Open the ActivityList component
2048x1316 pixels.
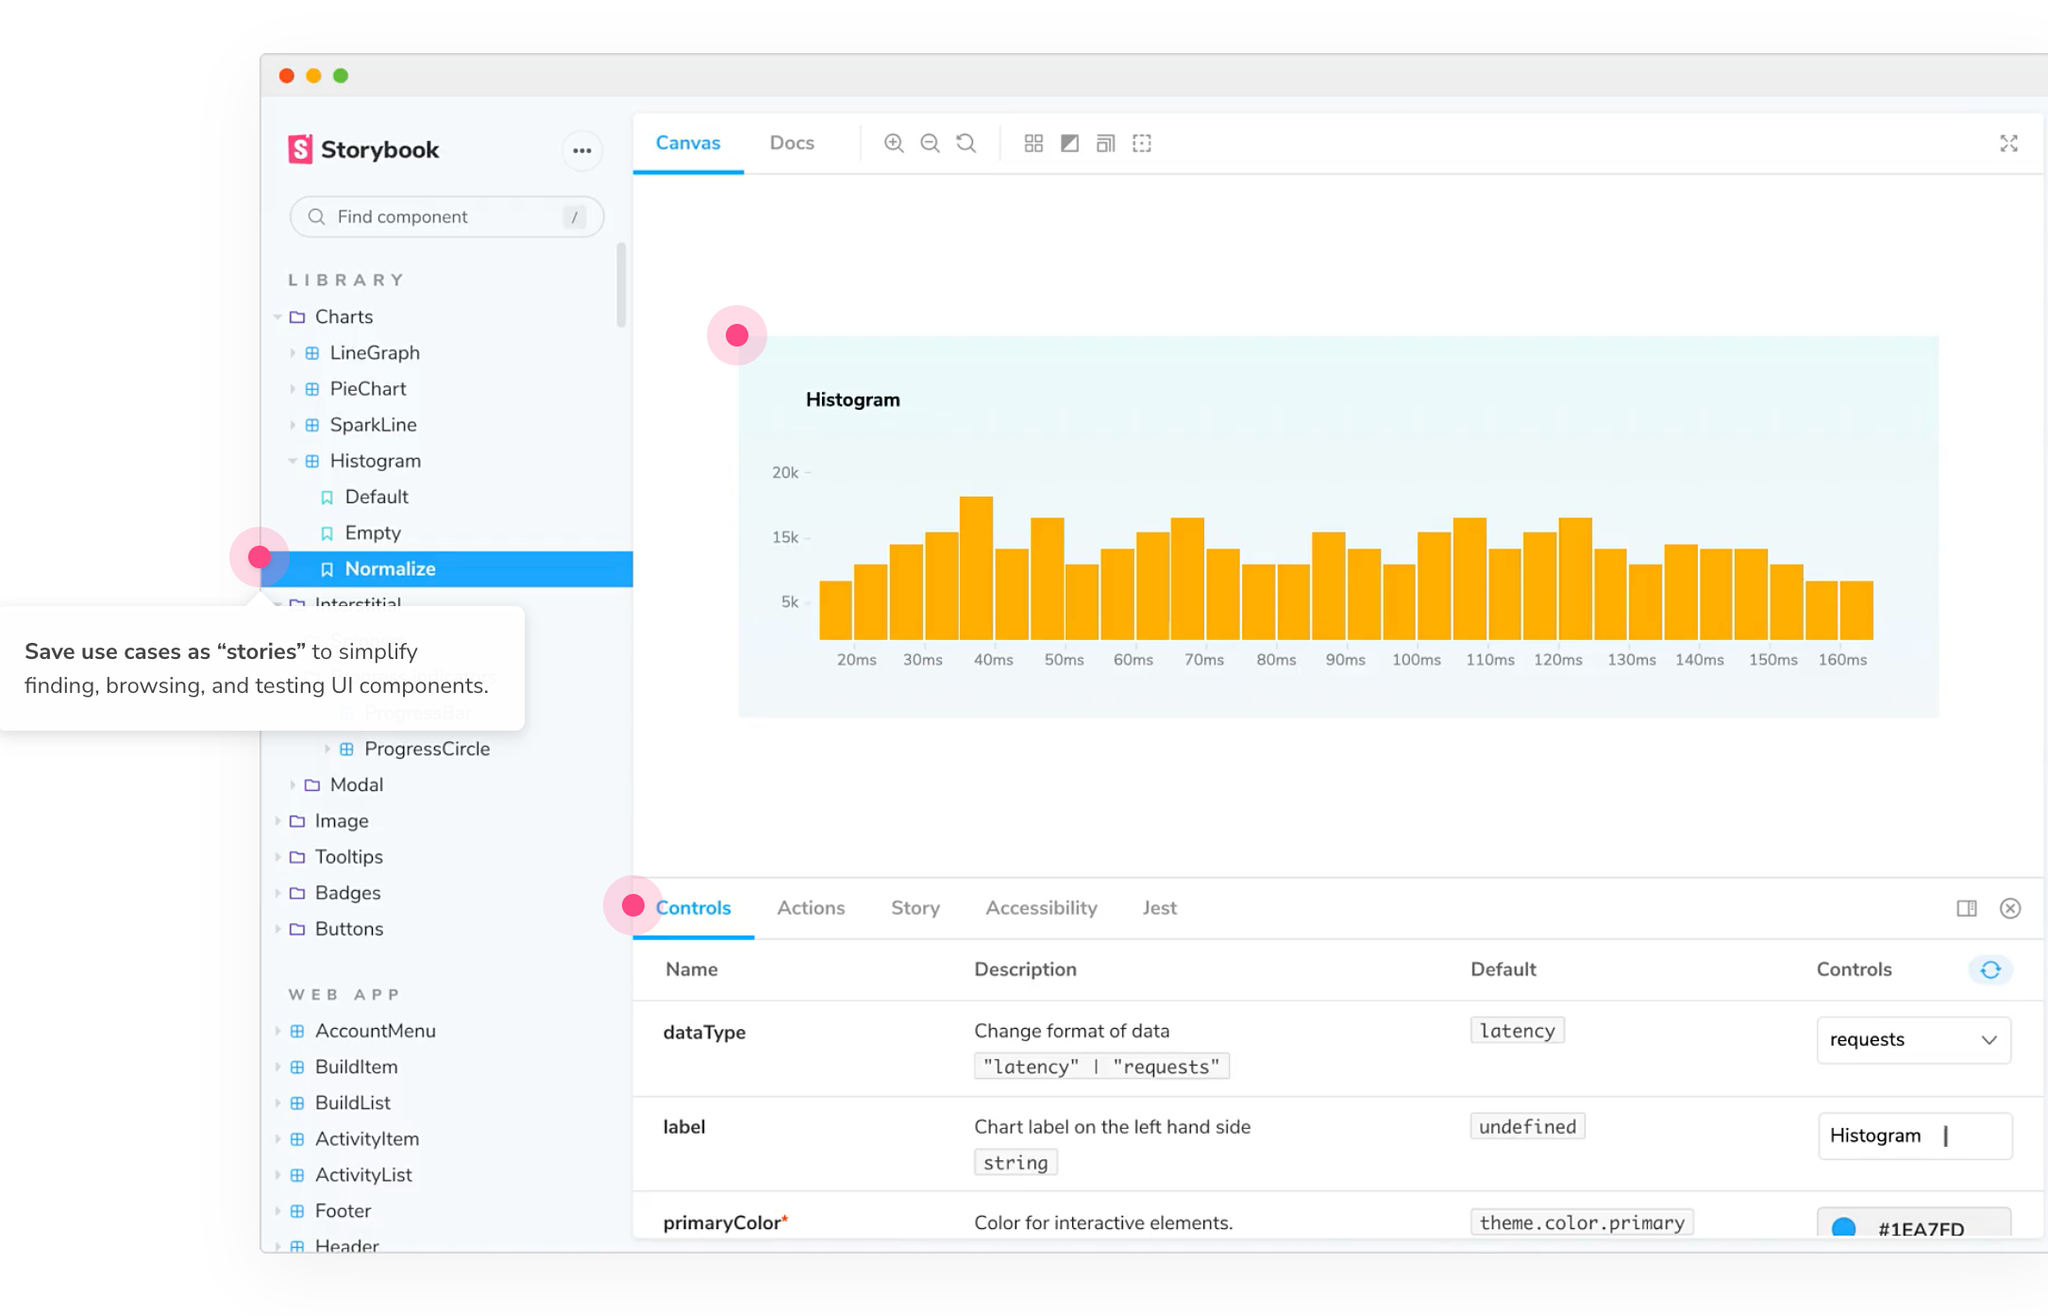(363, 1175)
